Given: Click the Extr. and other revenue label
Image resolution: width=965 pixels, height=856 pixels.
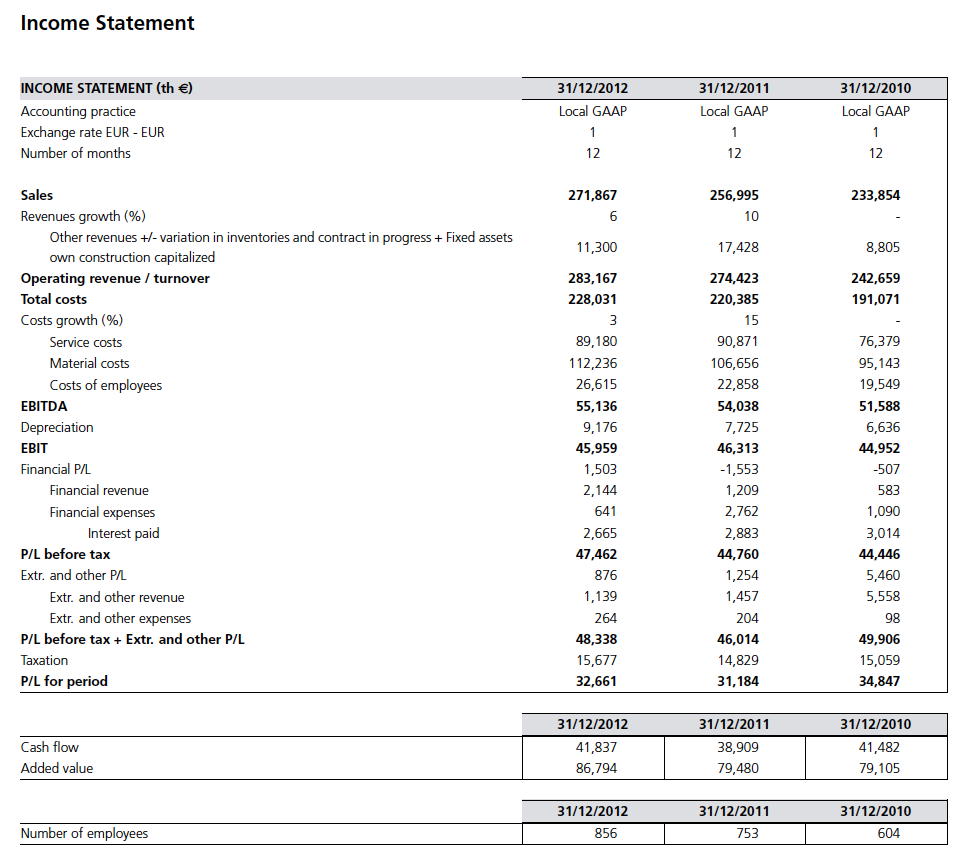Looking at the screenshot, I should (x=117, y=598).
